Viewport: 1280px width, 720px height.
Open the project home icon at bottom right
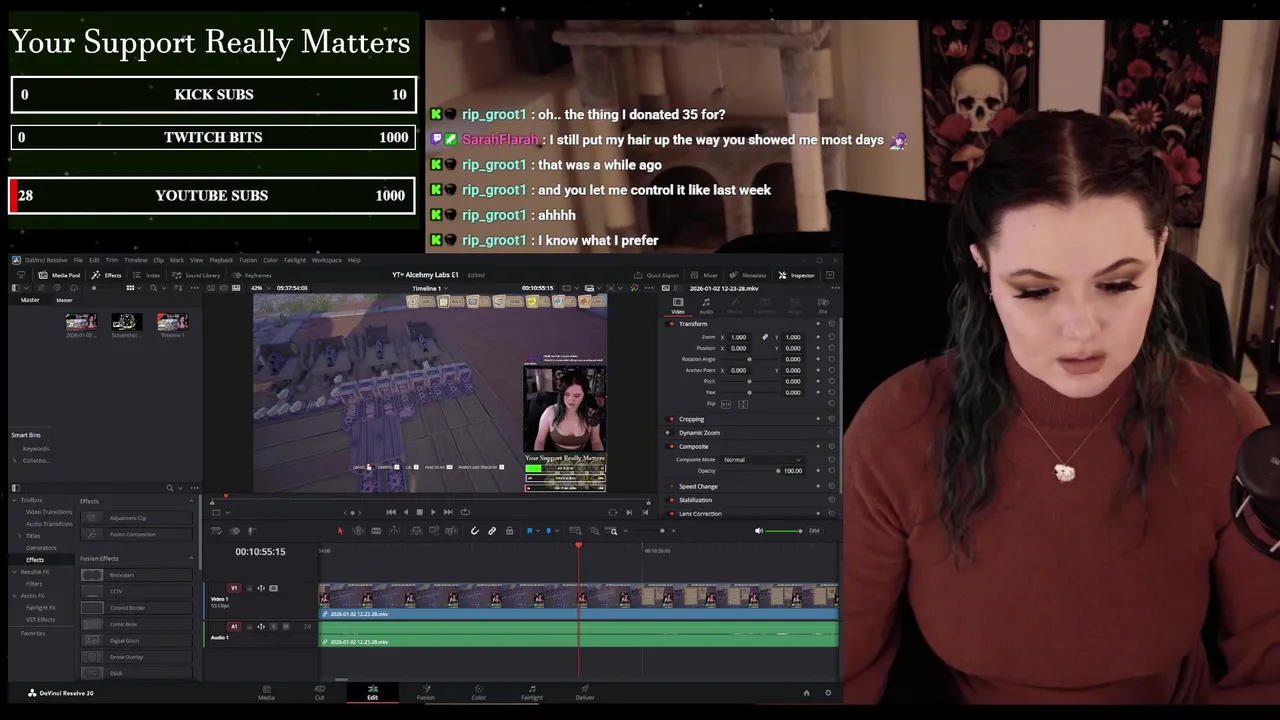806,693
